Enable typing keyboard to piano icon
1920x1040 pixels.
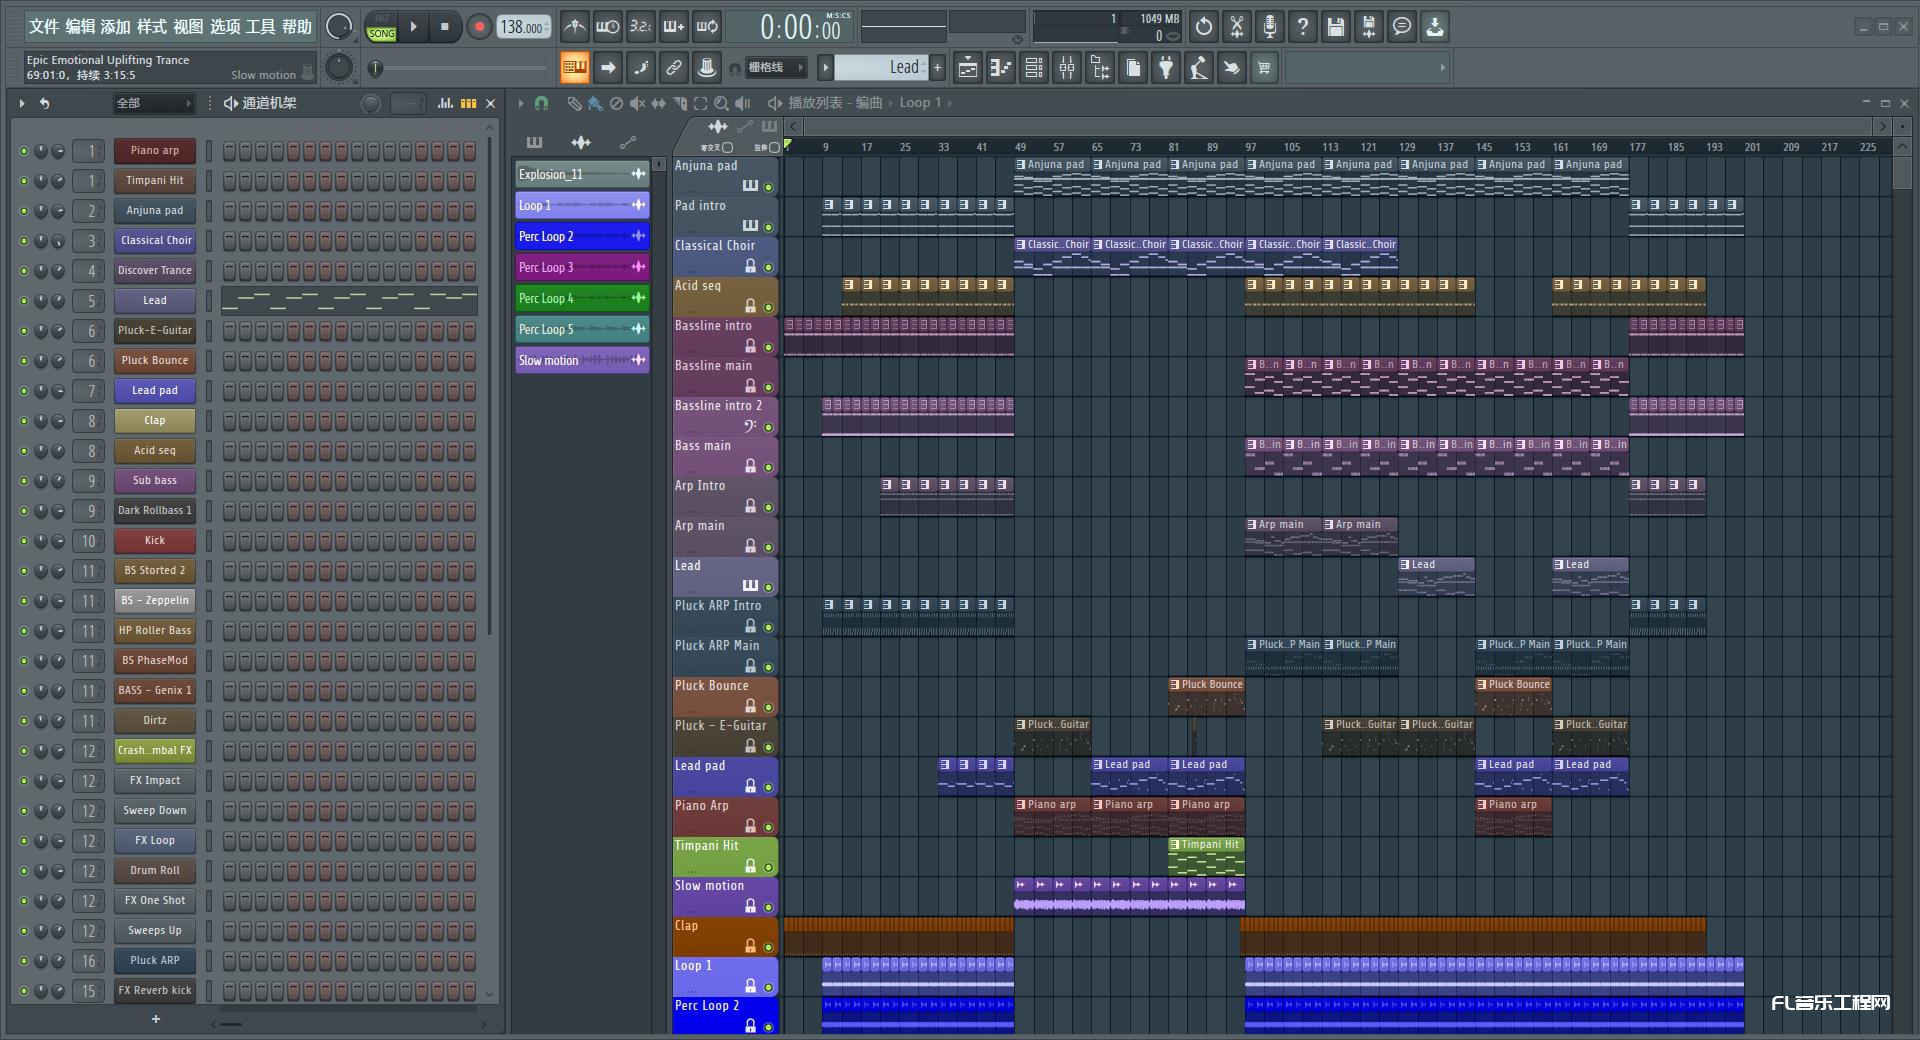coord(574,68)
